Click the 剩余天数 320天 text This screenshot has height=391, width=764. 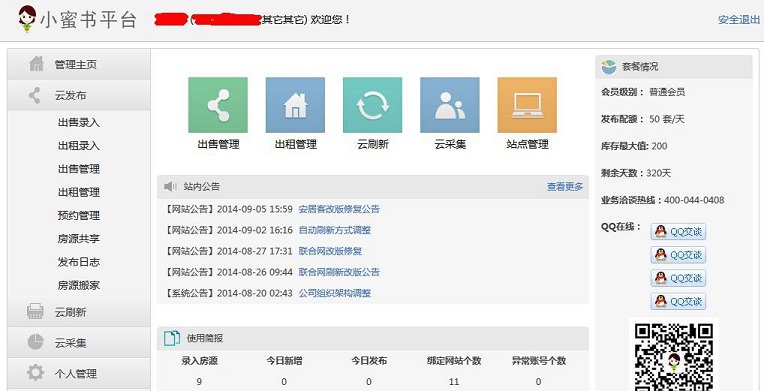(x=636, y=173)
